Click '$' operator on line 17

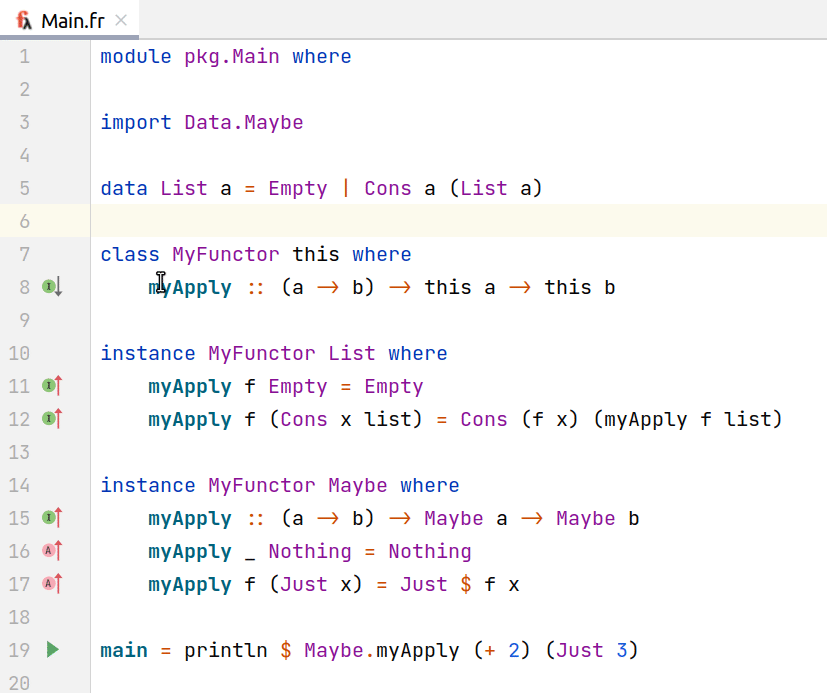point(466,584)
